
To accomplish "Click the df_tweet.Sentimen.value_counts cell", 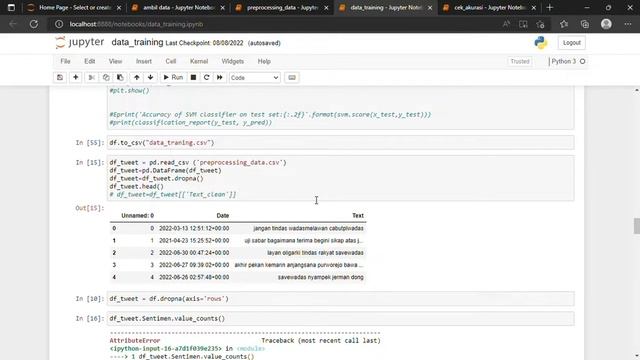I will point(340,318).
